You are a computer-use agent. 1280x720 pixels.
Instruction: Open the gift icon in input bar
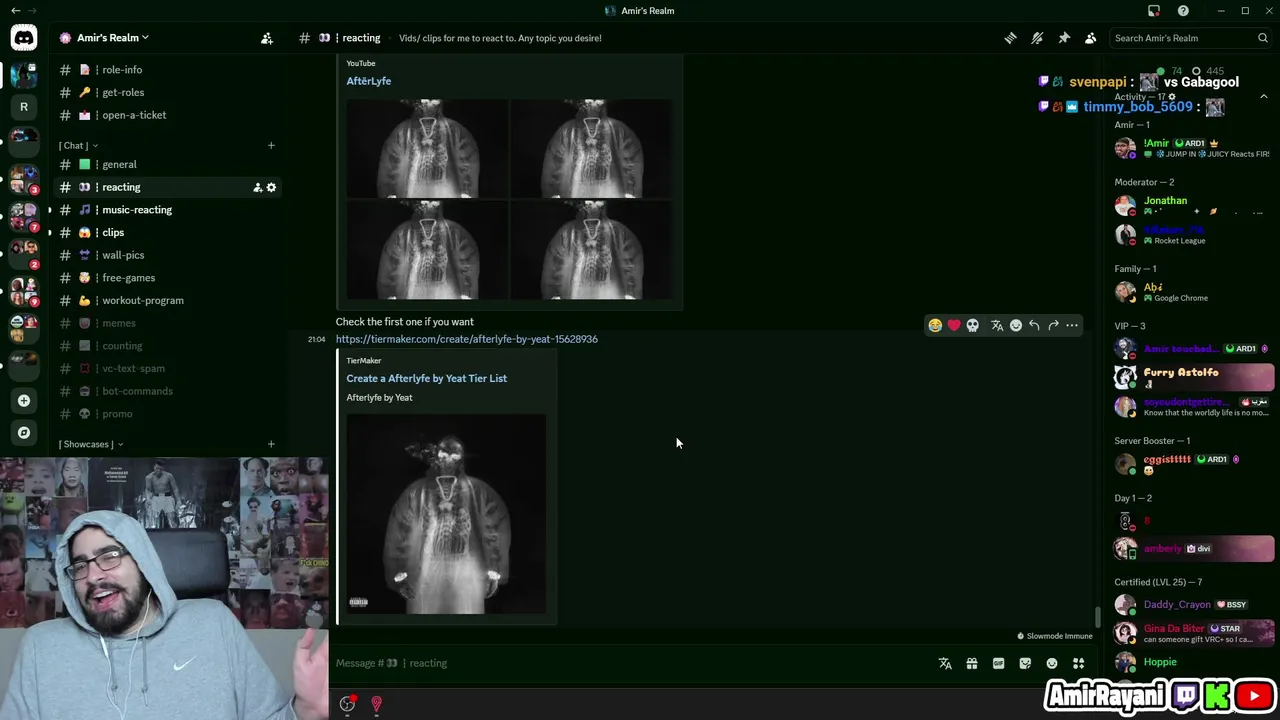pos(972,663)
